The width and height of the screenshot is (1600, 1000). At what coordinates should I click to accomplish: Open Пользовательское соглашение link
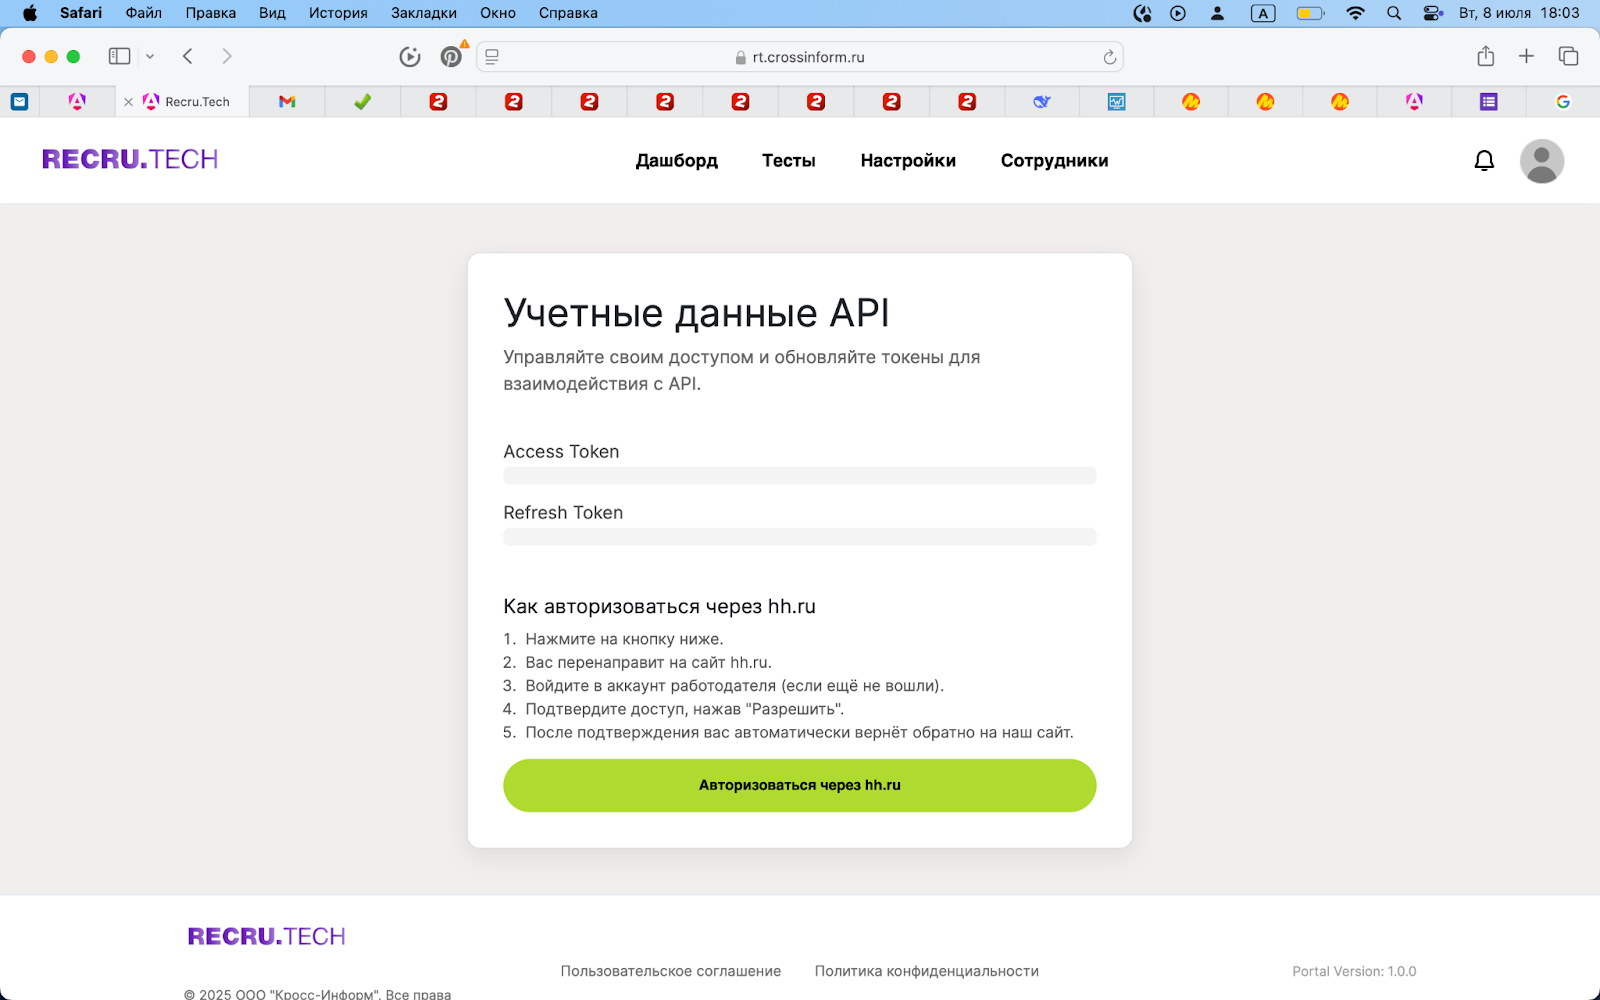tap(671, 971)
